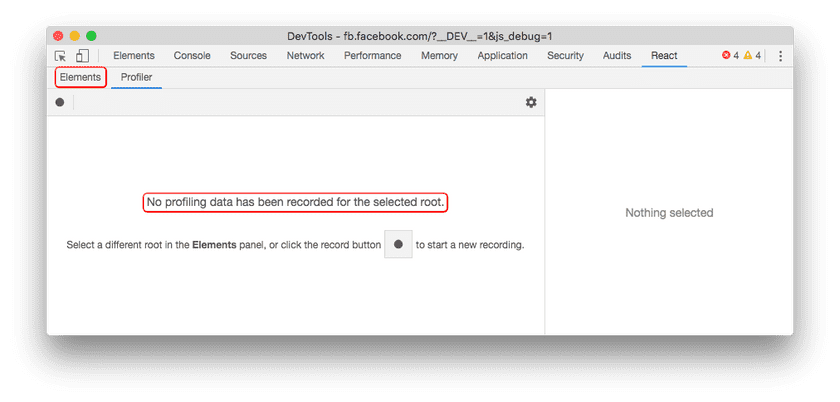Viewport: 840px width, 402px height.
Task: Open the Memory tab
Action: (x=439, y=56)
